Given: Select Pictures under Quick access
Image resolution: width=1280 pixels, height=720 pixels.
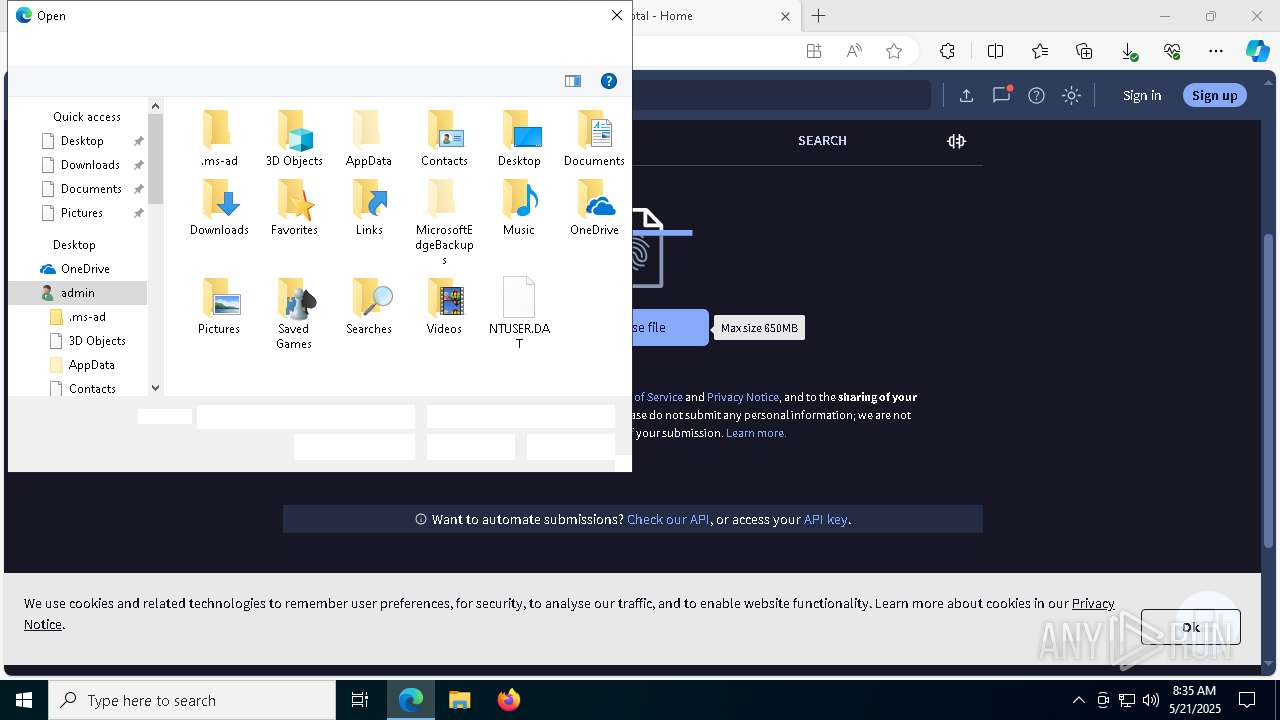Looking at the screenshot, I should pyautogui.click(x=82, y=213).
